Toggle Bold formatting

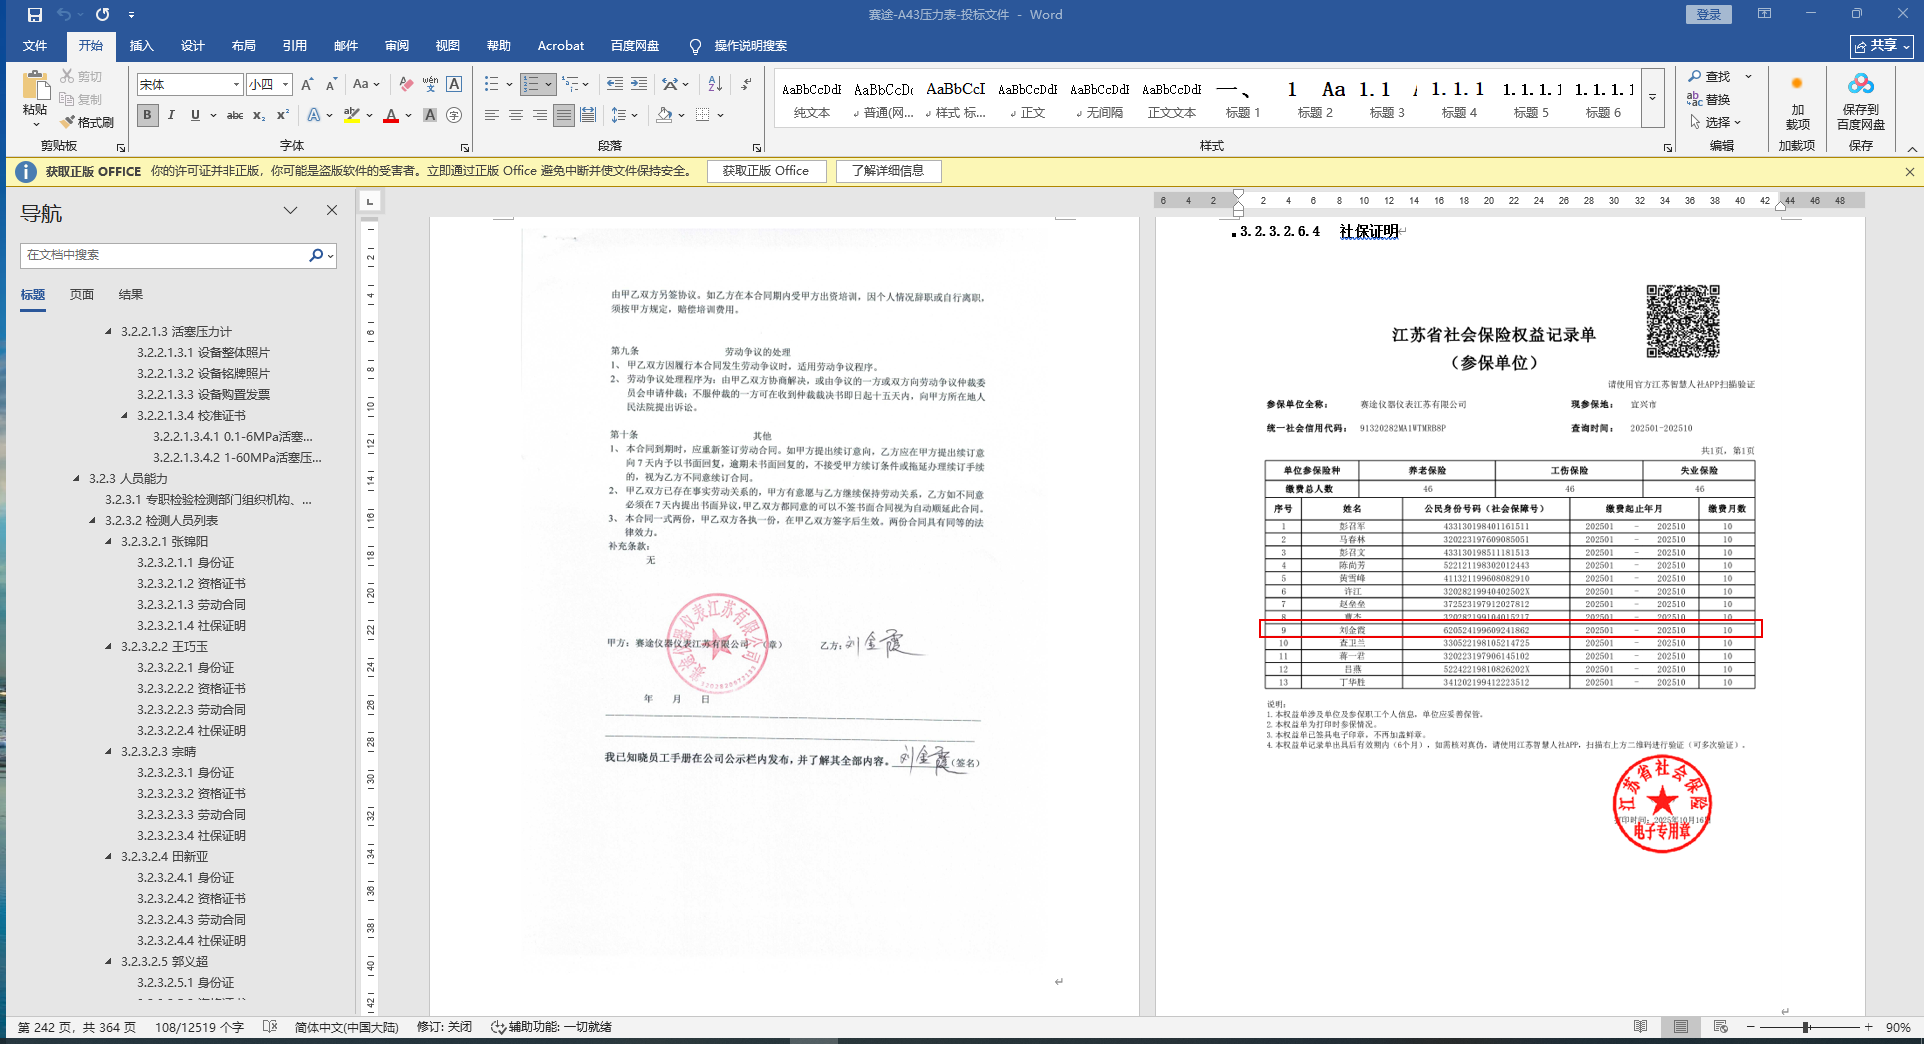pyautogui.click(x=147, y=116)
